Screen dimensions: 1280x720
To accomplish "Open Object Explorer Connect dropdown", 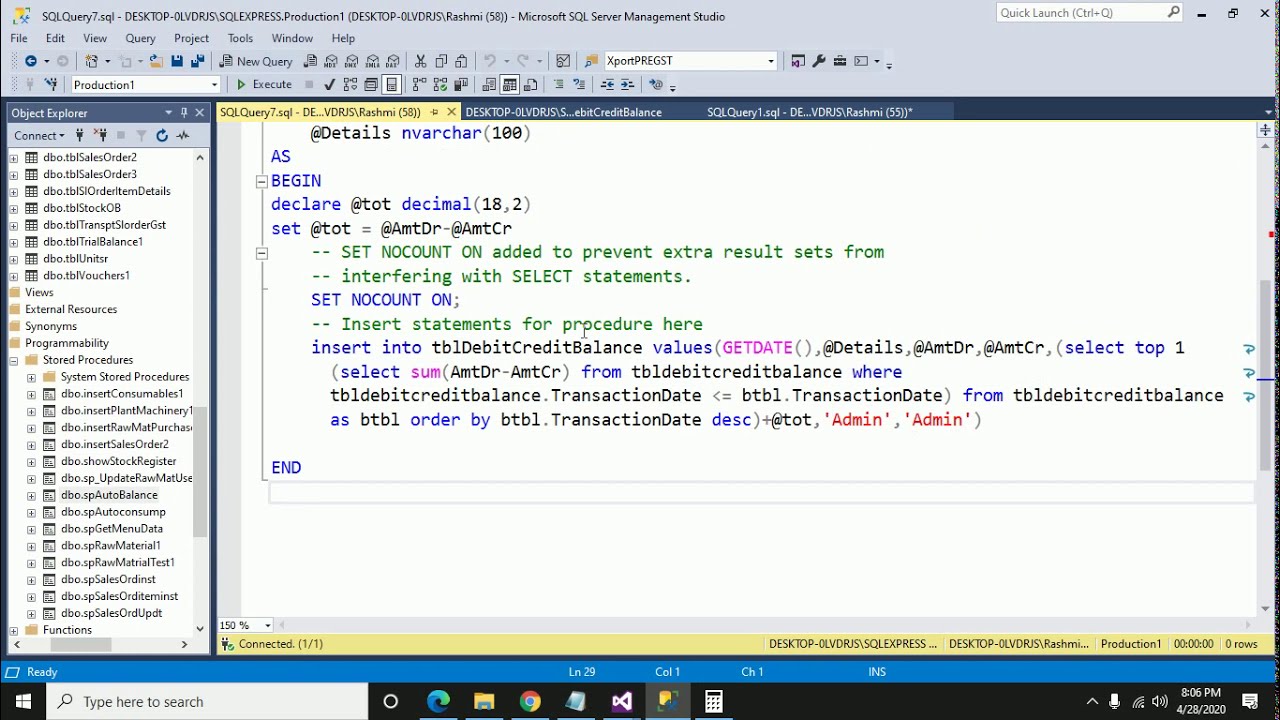I will click(x=40, y=135).
